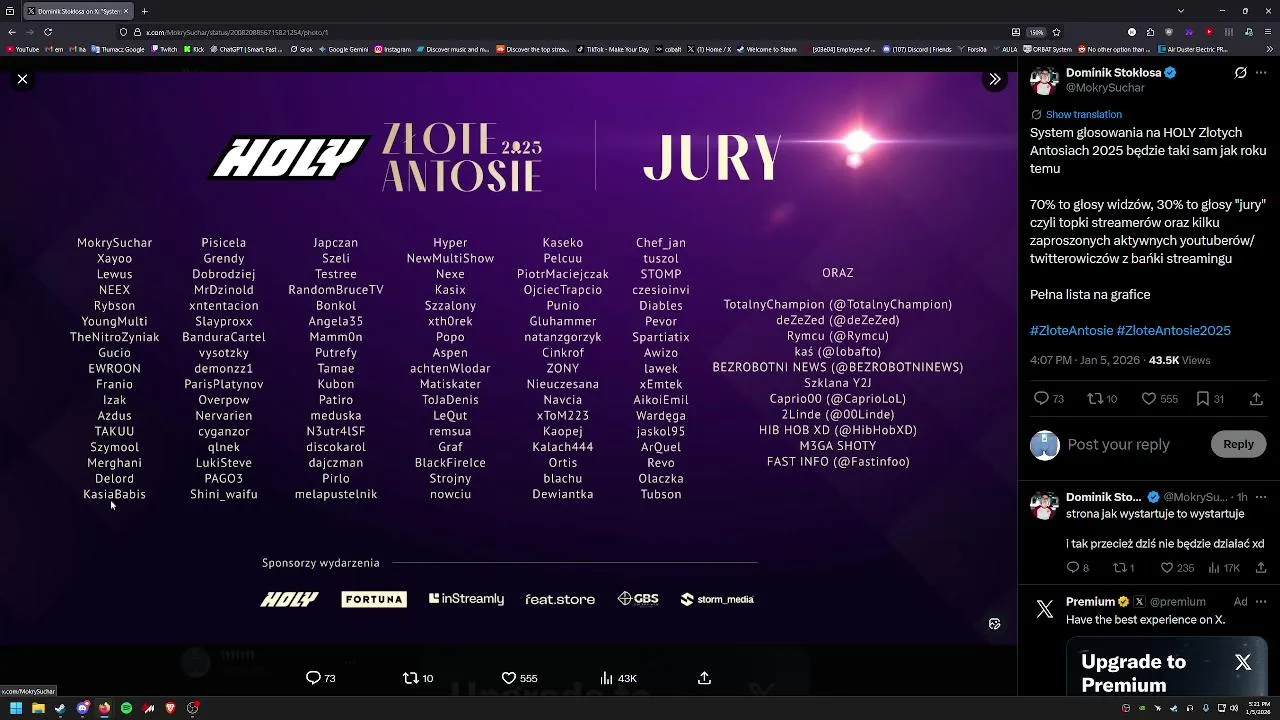Open File Explorer from taskbar
Image resolution: width=1280 pixels, height=720 pixels.
[38, 708]
